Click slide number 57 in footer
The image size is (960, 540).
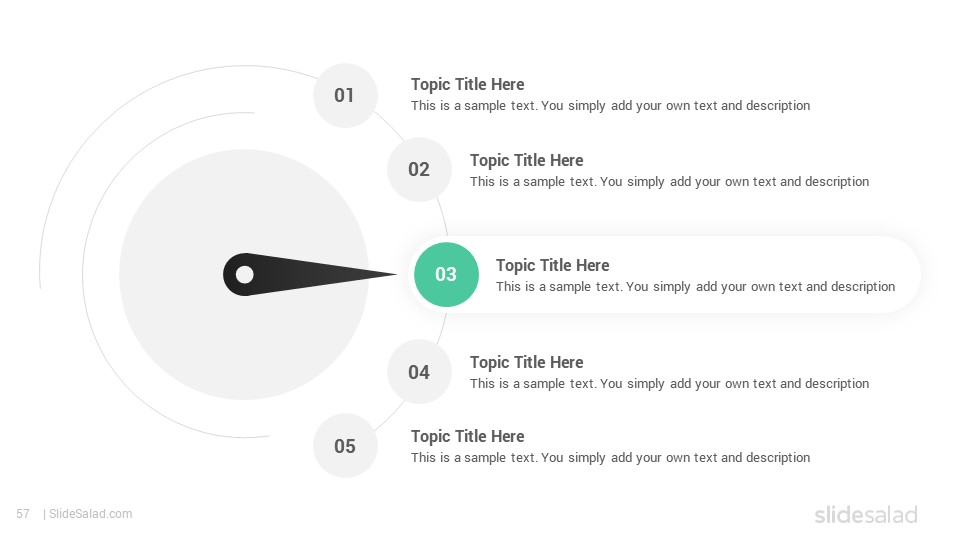click(x=23, y=514)
